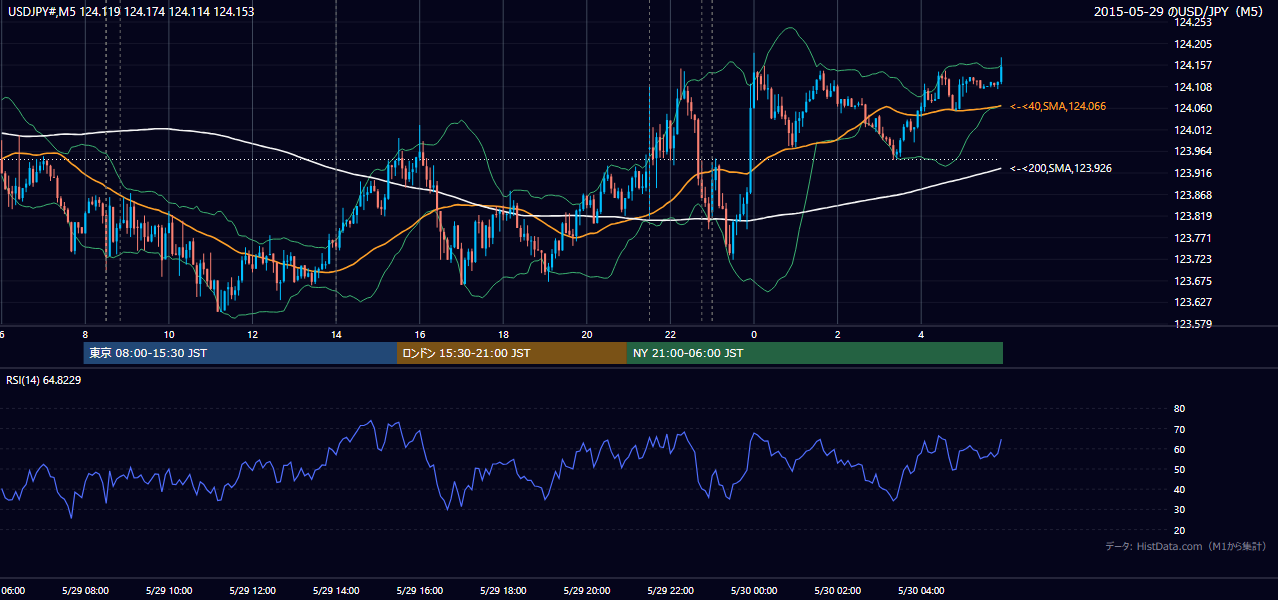Click hour label 12 under the price chart

[253, 334]
